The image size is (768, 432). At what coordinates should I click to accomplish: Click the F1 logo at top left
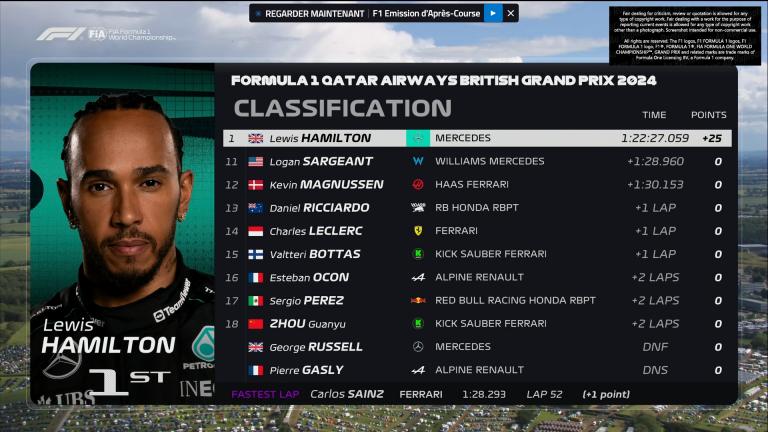click(x=61, y=34)
